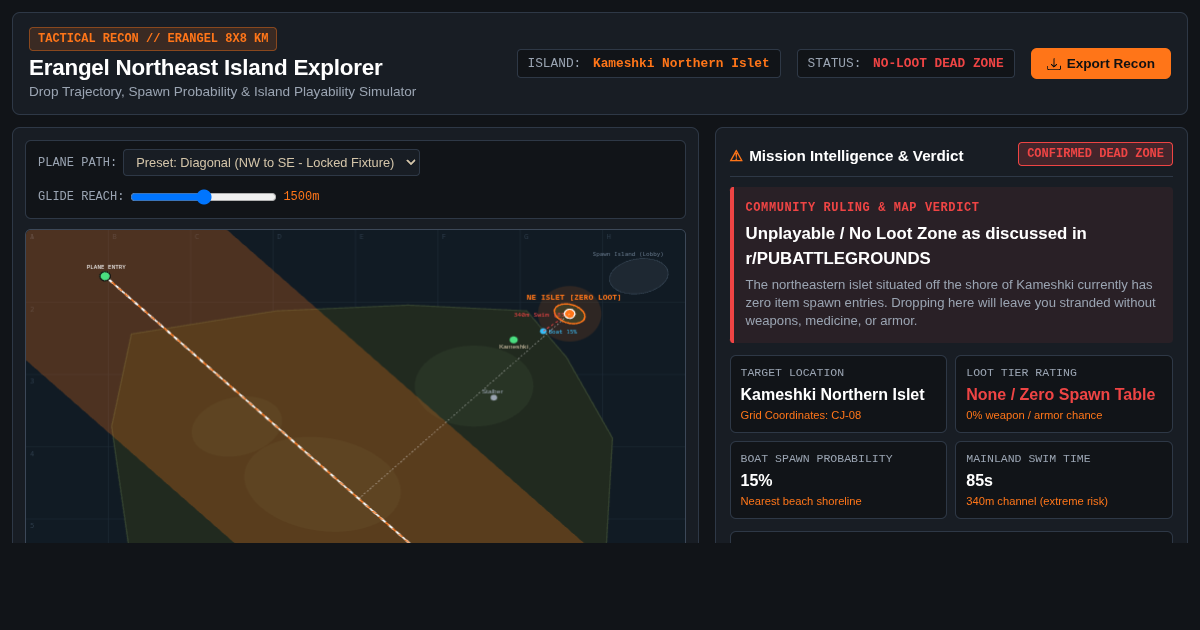
Task: Open the Plane Path preset dropdown
Action: pyautogui.click(x=272, y=162)
